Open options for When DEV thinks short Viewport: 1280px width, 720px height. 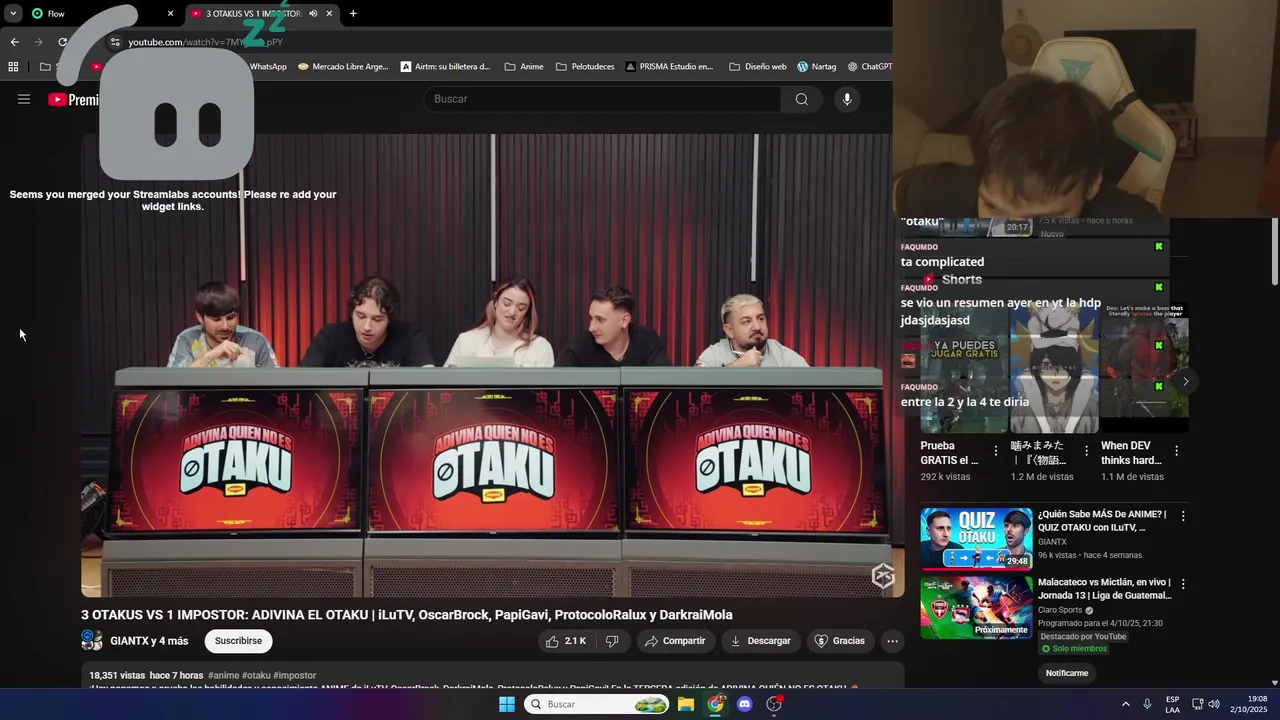1176,452
